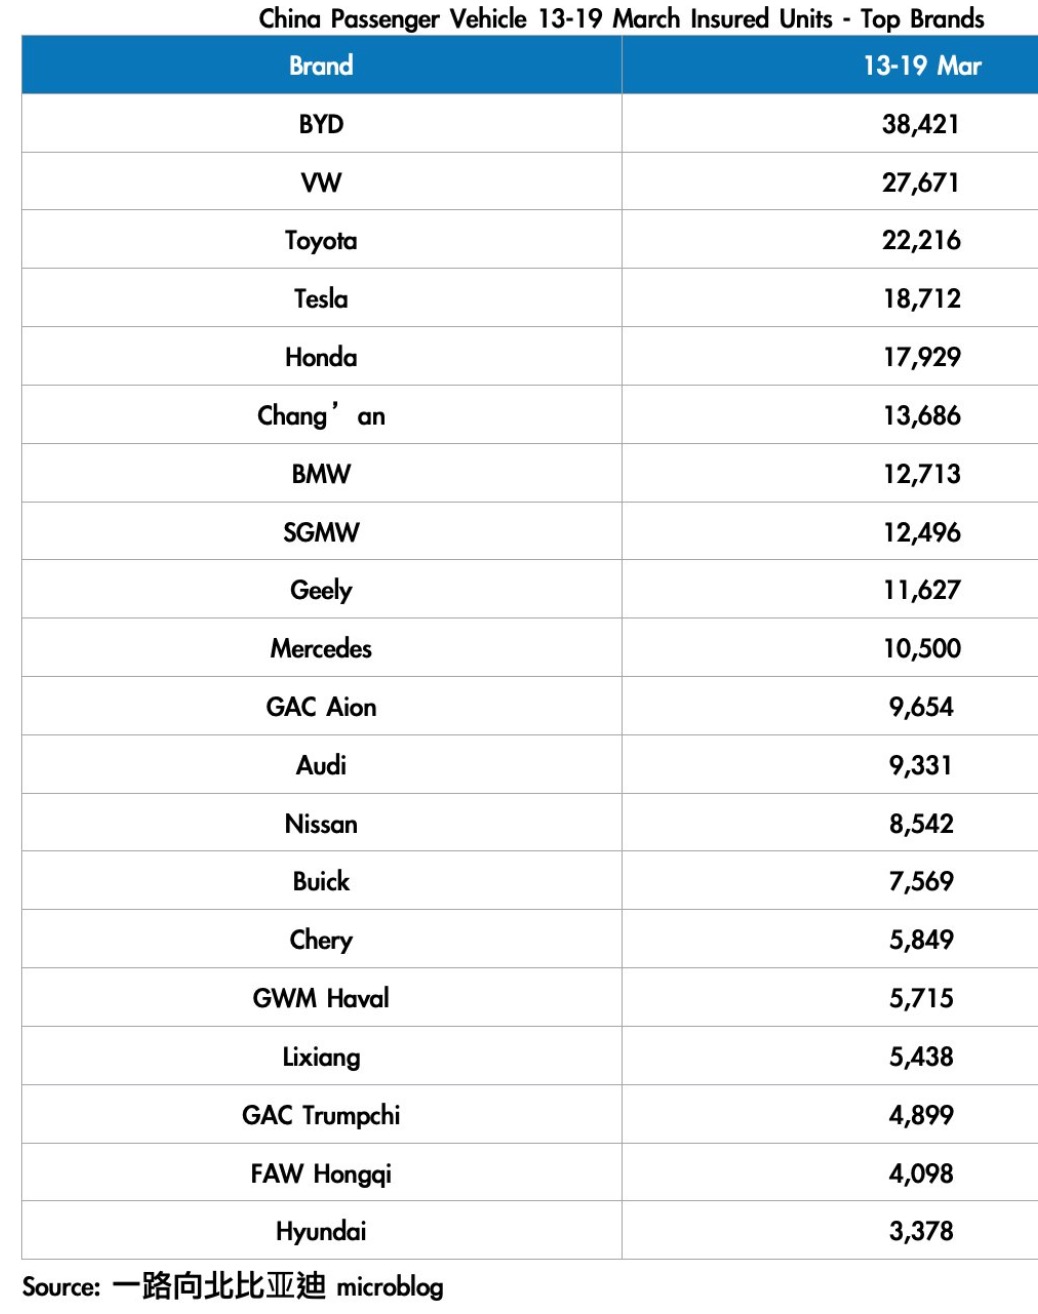Select Mercedes value 10,500

click(x=921, y=648)
